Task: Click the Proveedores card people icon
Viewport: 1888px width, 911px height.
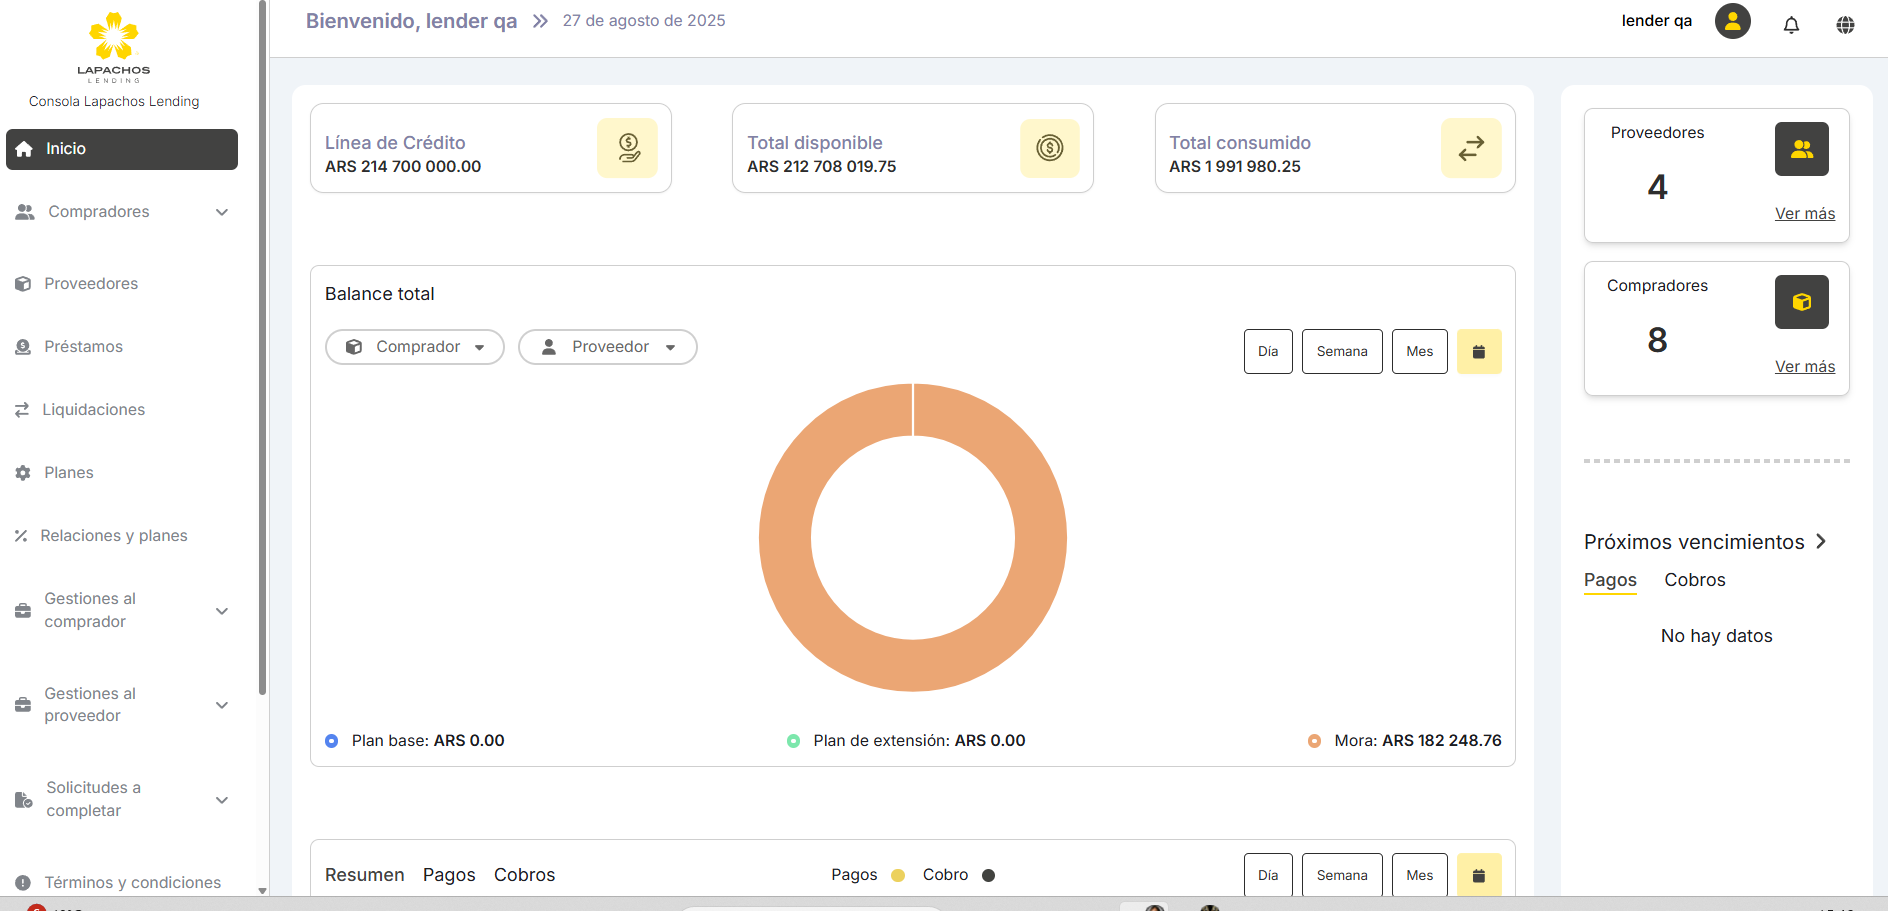Action: click(x=1801, y=149)
